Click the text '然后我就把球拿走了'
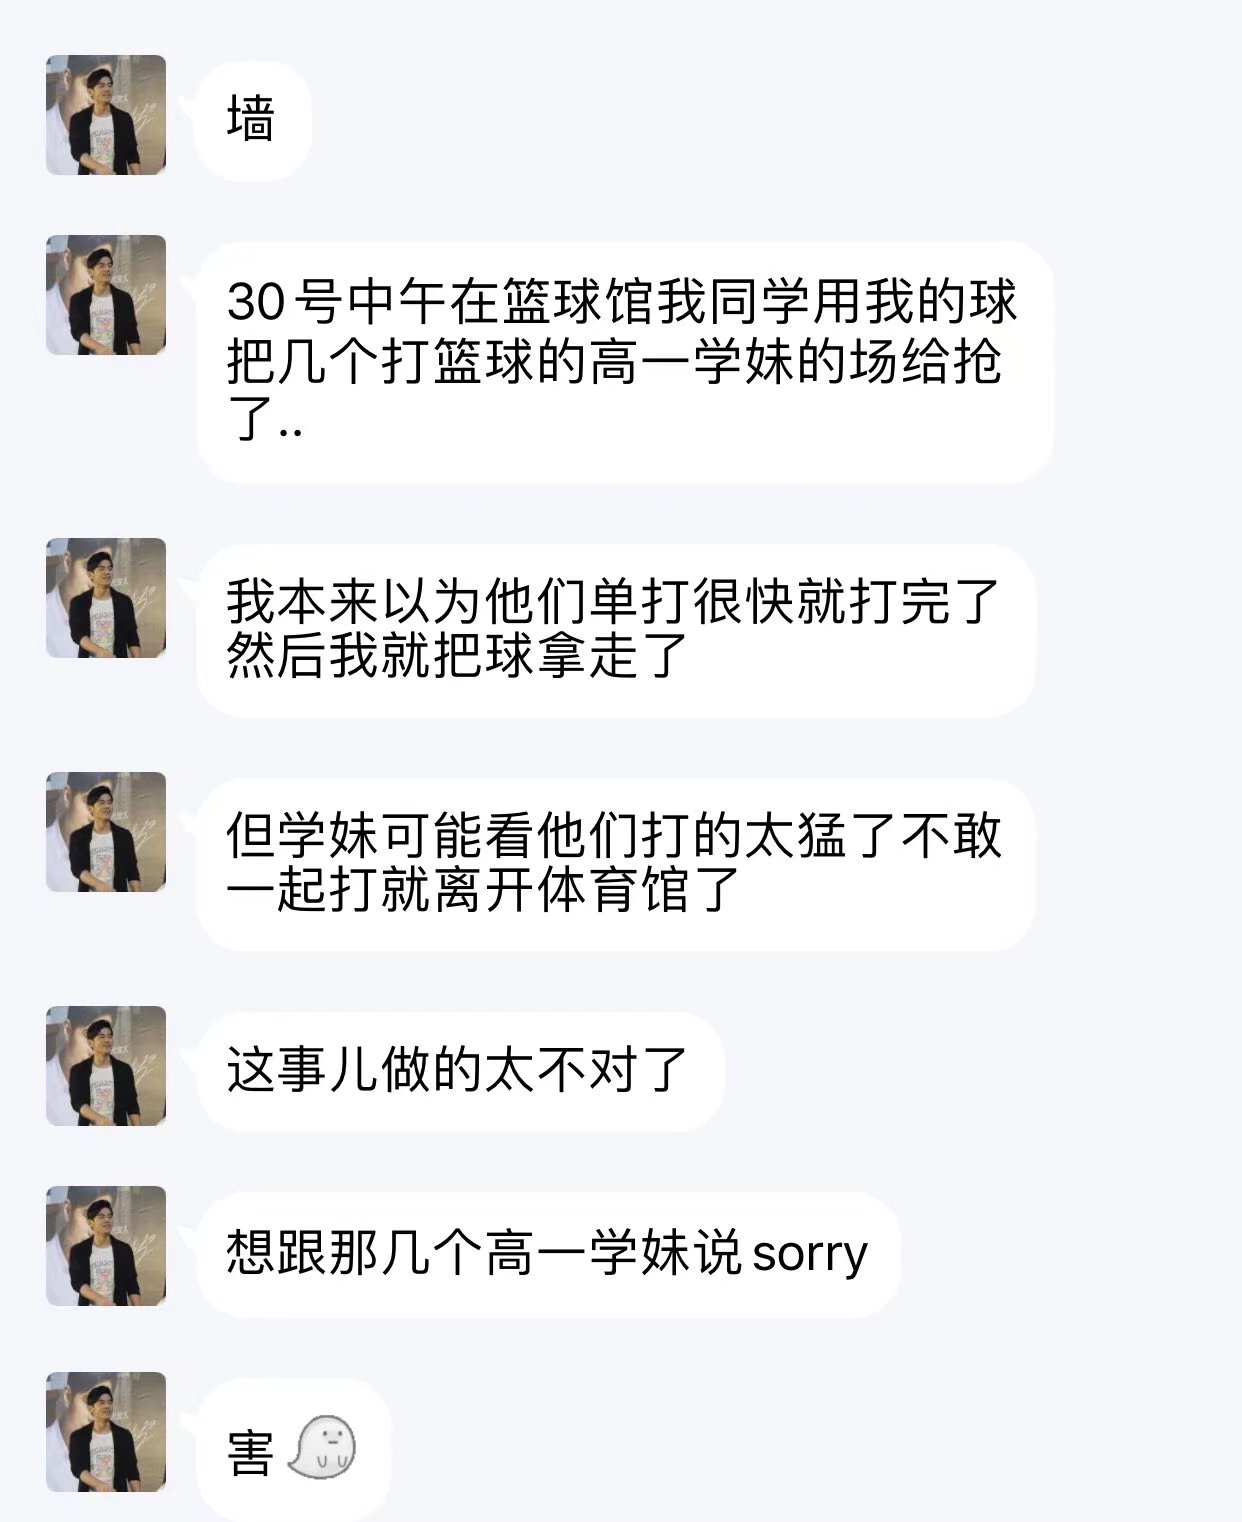This screenshot has height=1522, width=1242. (457, 657)
